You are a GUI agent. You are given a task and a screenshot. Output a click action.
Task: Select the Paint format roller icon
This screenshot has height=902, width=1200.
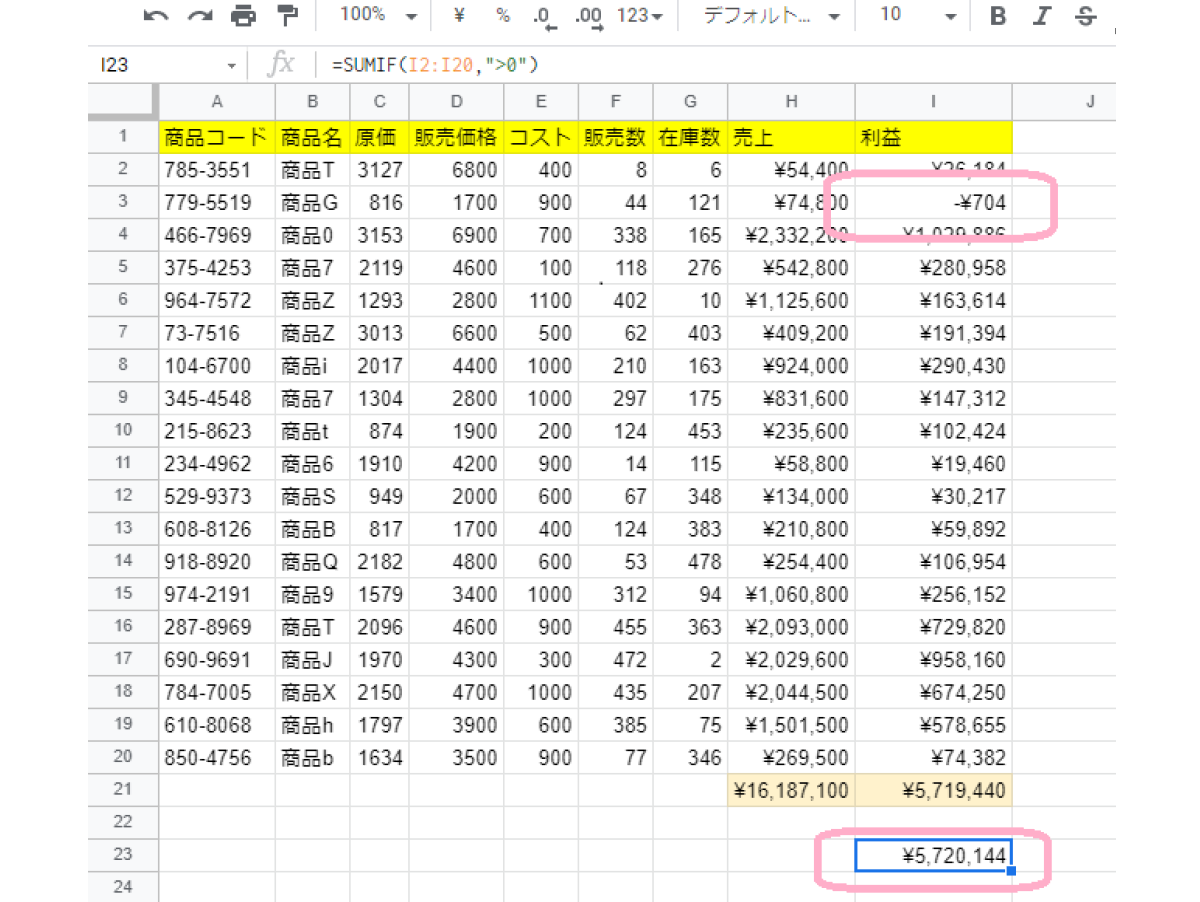click(287, 15)
